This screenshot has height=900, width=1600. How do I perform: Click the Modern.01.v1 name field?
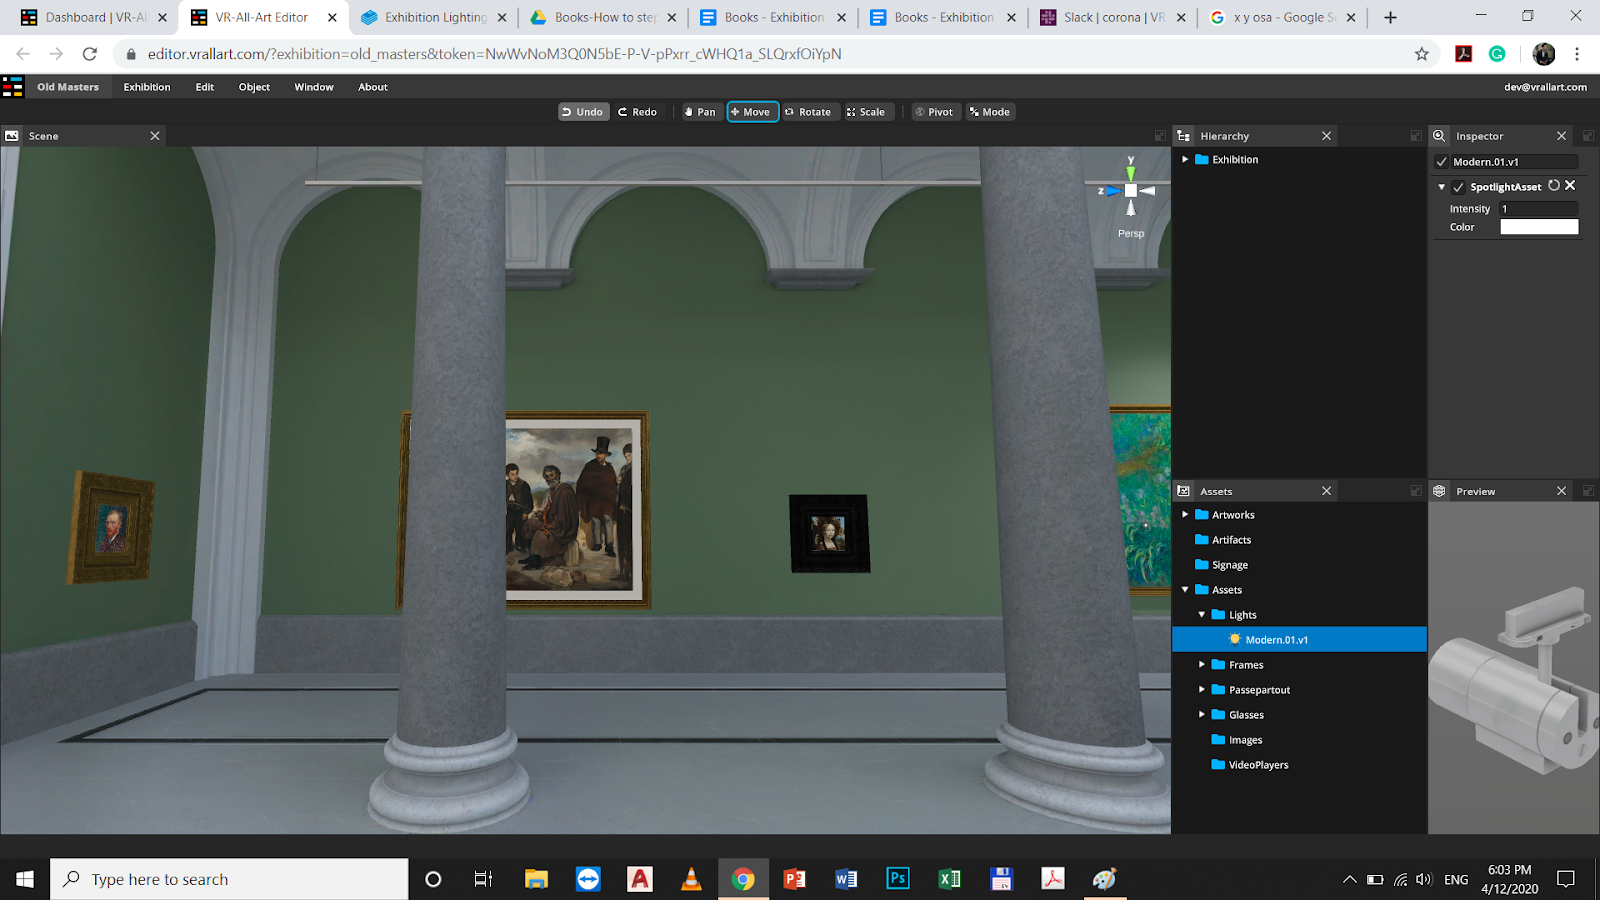(1514, 162)
